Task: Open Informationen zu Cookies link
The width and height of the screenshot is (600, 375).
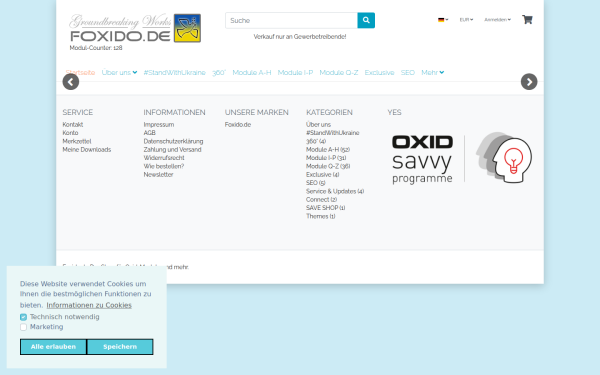Action: tap(89, 305)
